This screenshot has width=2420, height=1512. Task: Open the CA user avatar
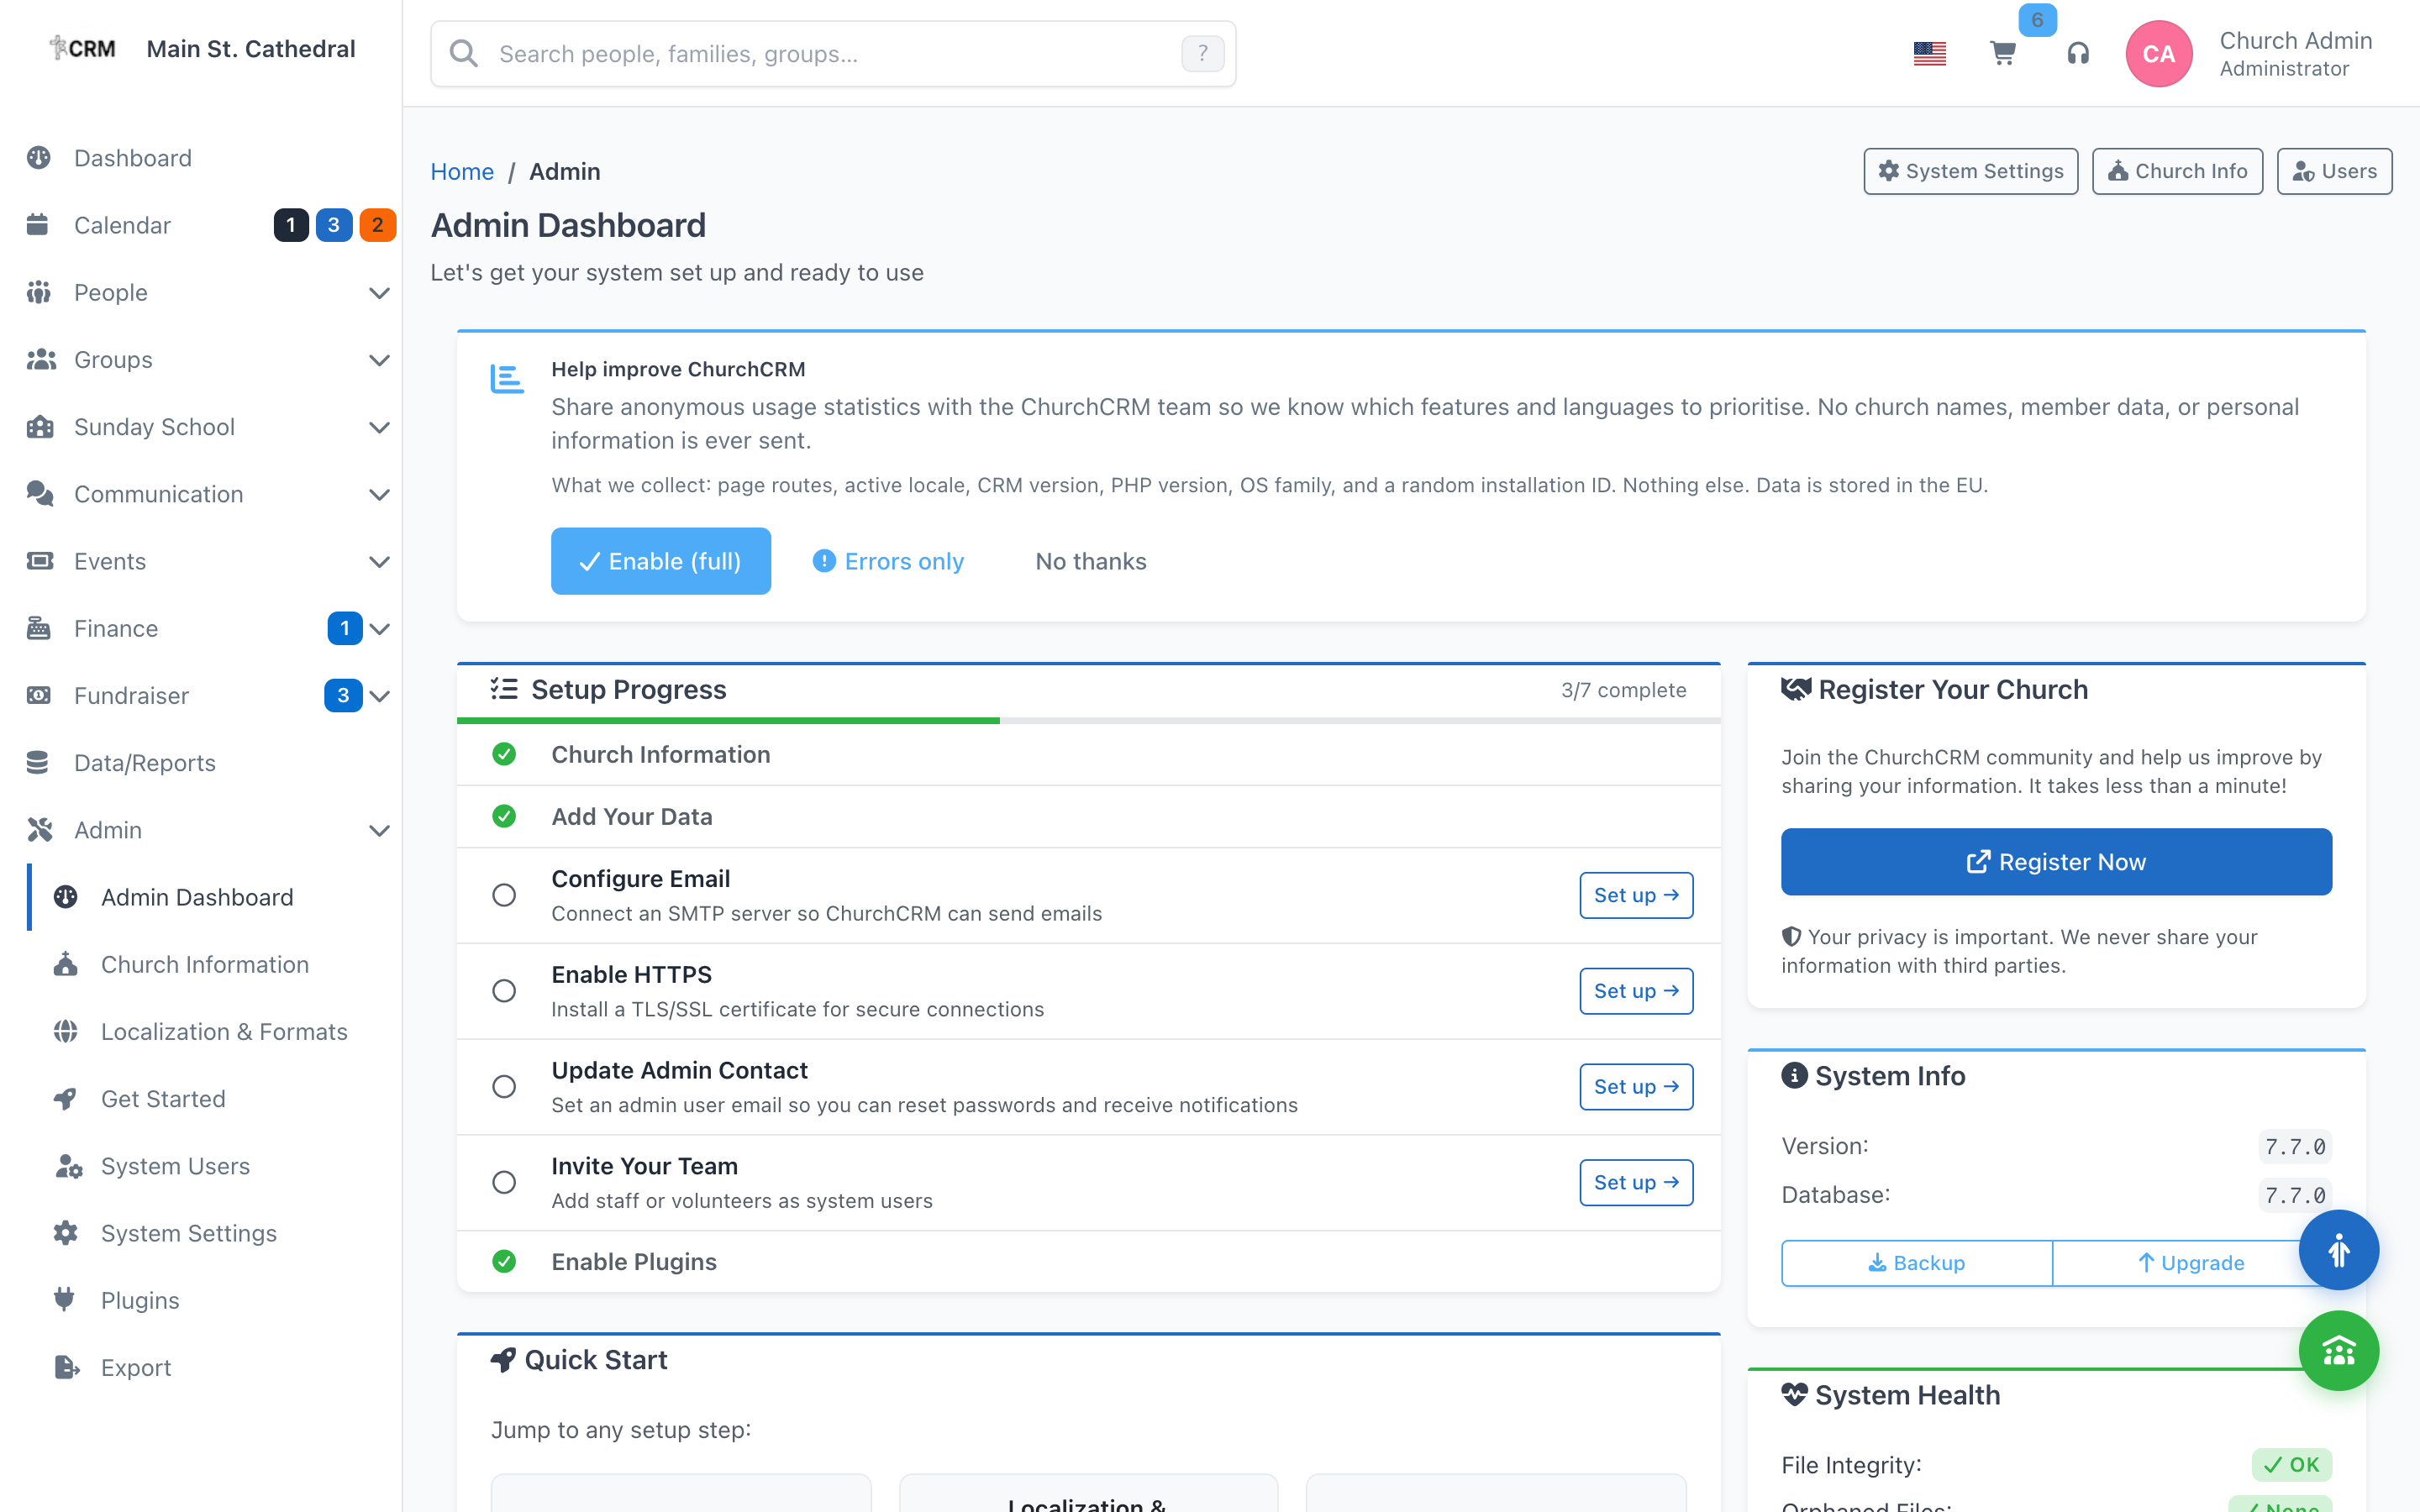point(2158,54)
